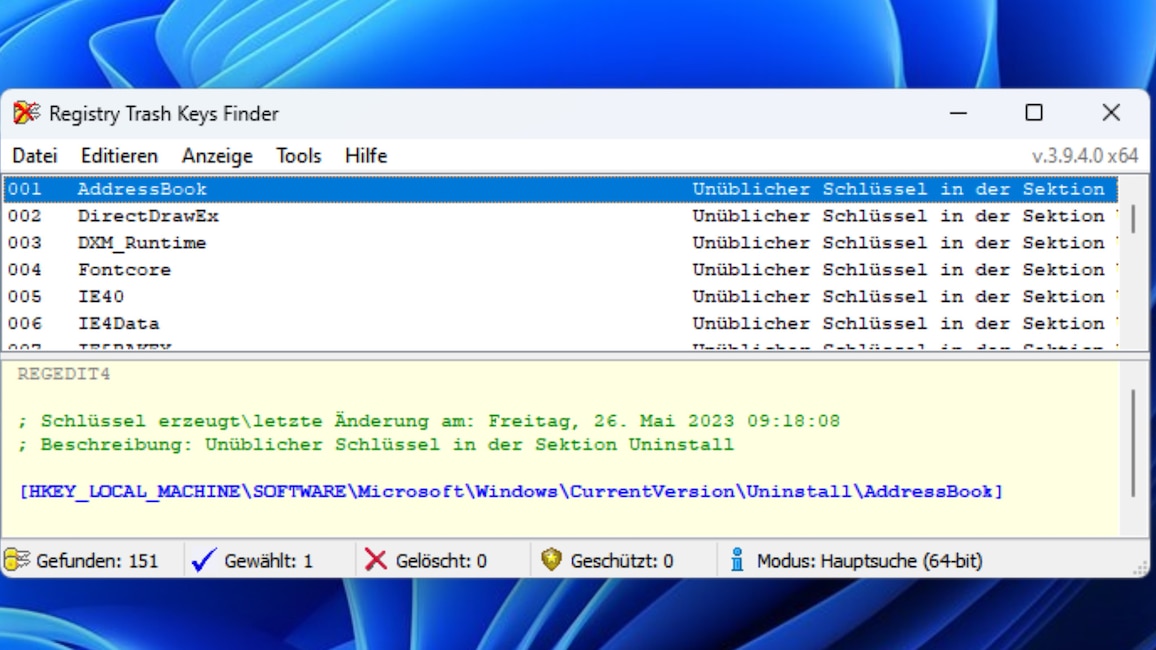Click the Registry Trash Keys Finder title icon
1156x650 pixels.
click(26, 113)
